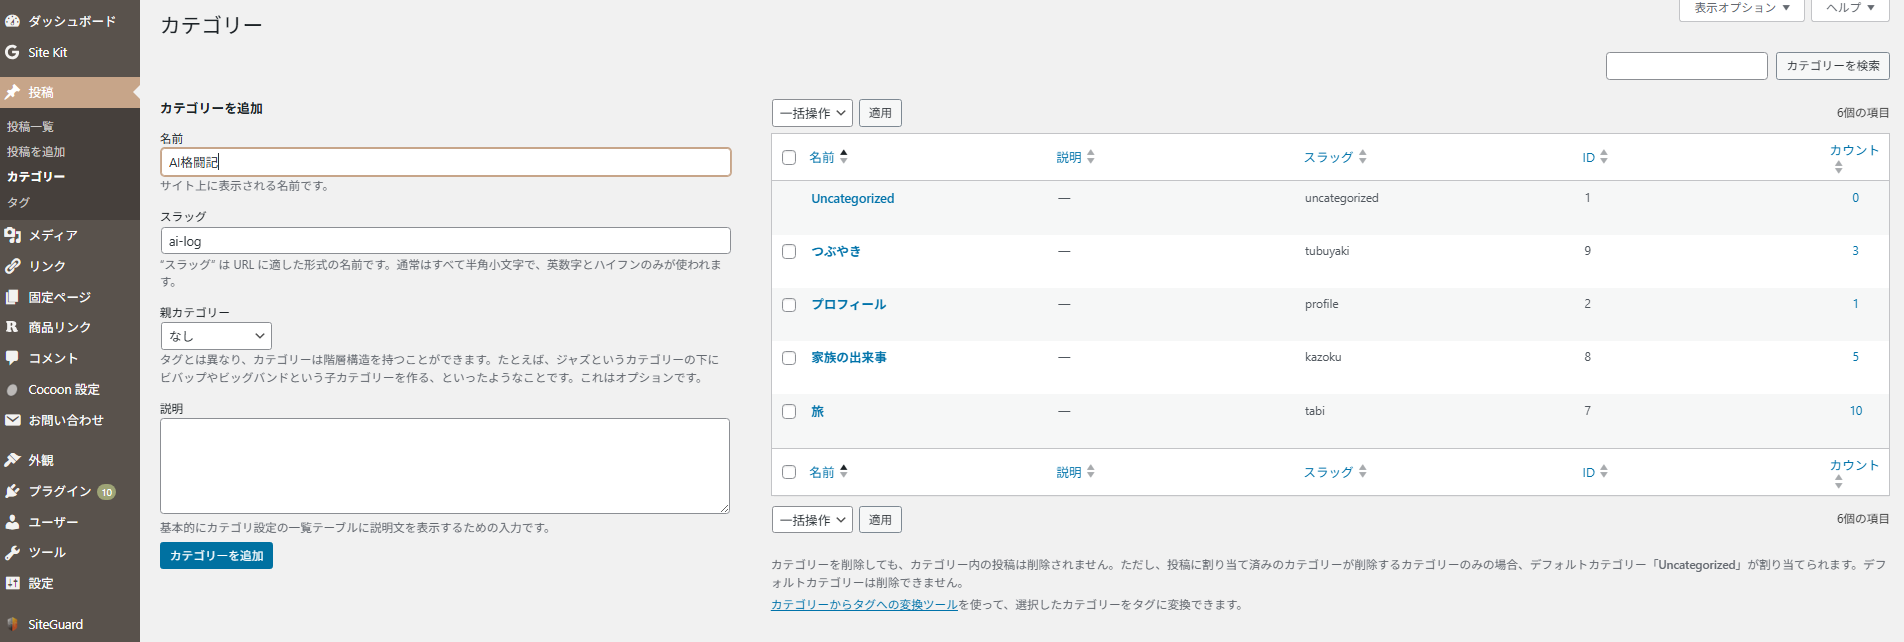Open the 親カテゴリー parent dropdown

coord(216,336)
